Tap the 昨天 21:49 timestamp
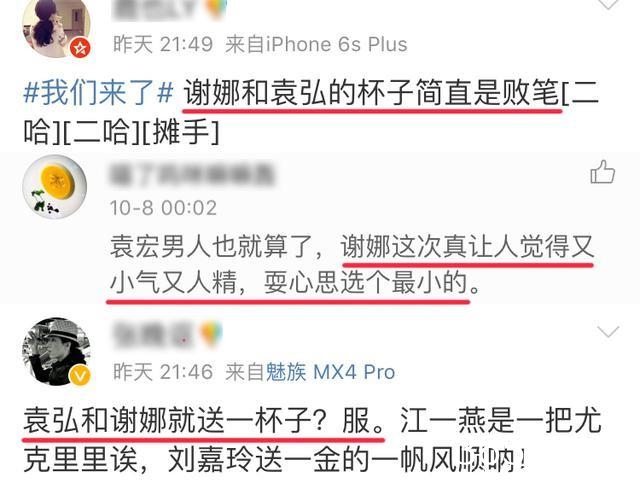Image resolution: width=640 pixels, height=489 pixels. pyautogui.click(x=163, y=44)
